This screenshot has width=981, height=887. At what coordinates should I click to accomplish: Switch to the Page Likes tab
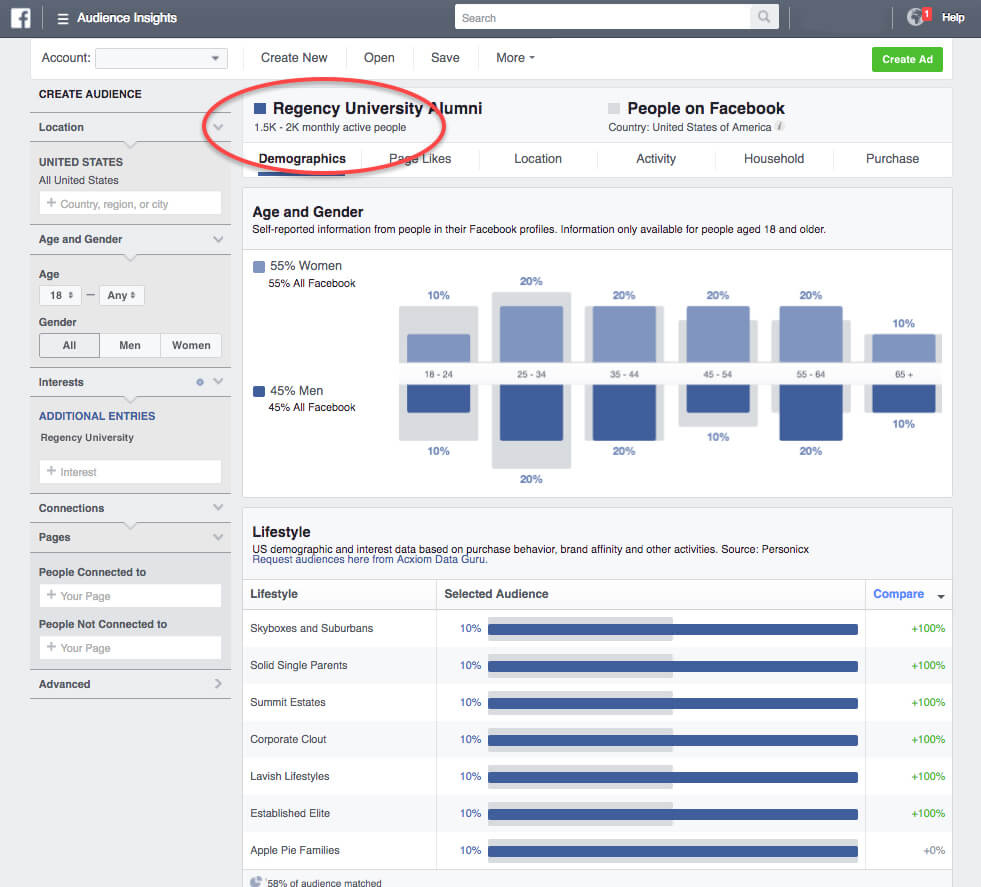(419, 158)
